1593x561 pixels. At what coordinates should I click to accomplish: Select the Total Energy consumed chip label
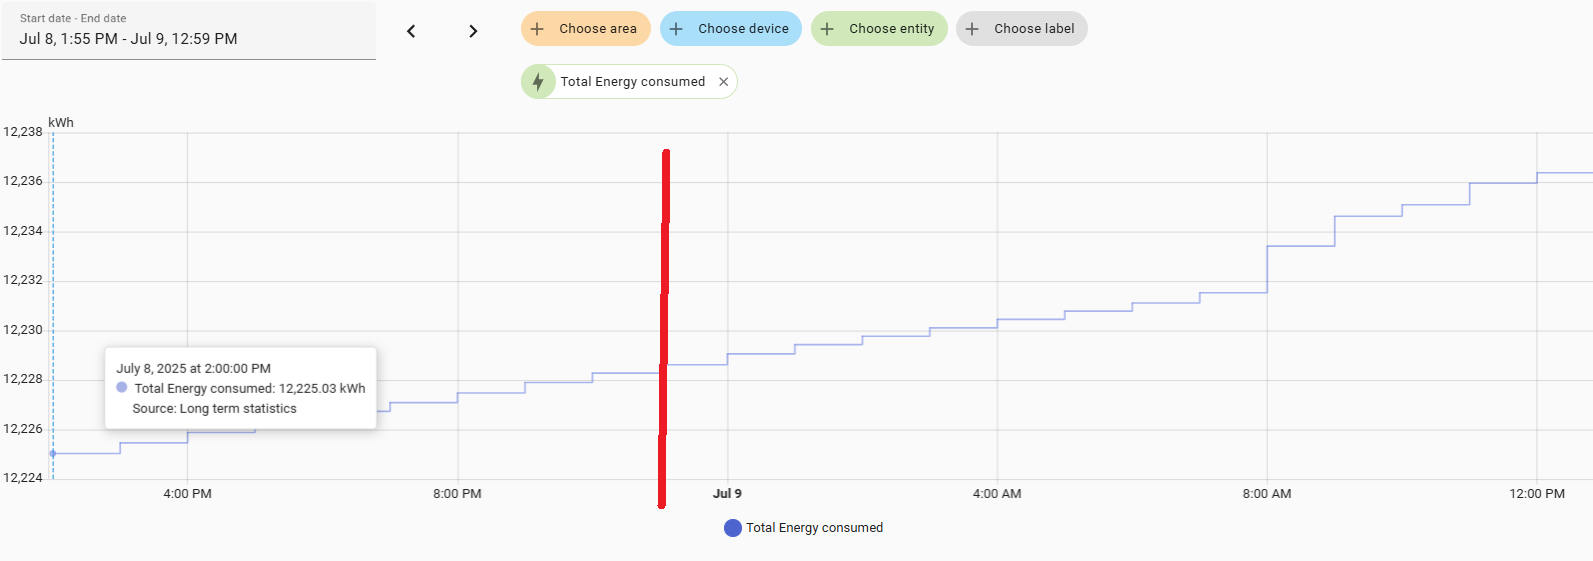633,82
